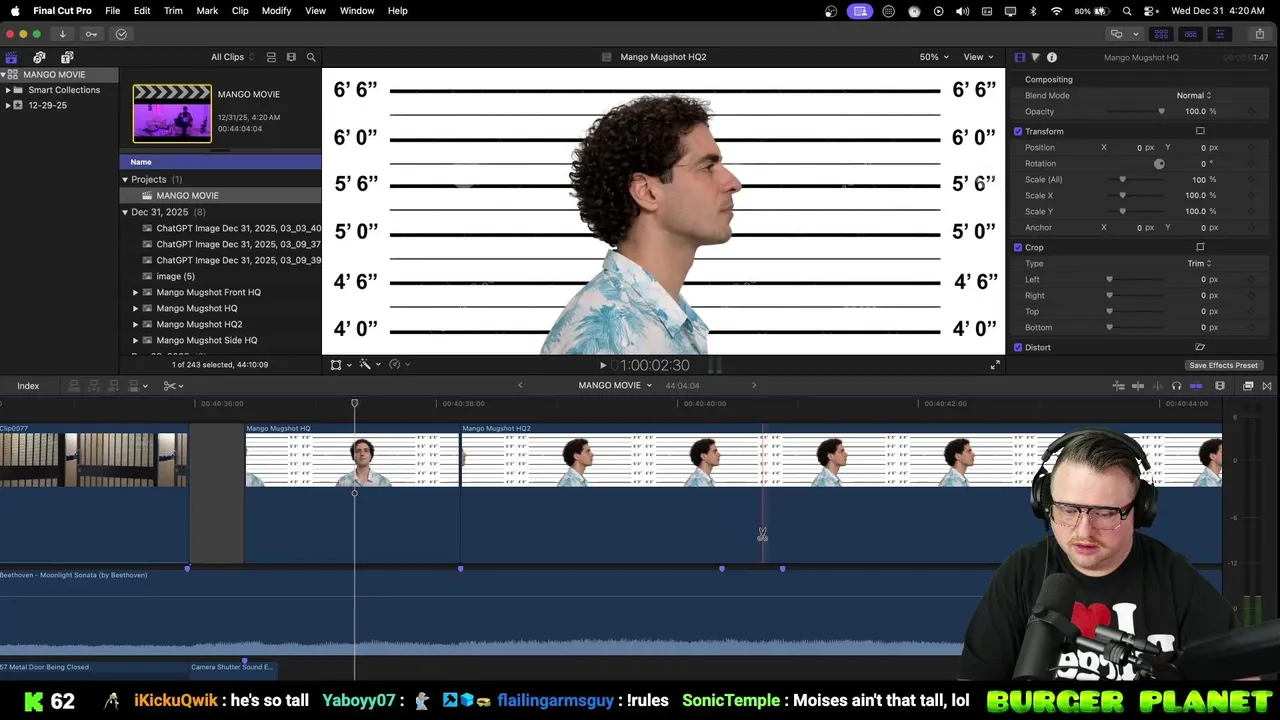Open the enhancements magic wand menu

pos(368,365)
